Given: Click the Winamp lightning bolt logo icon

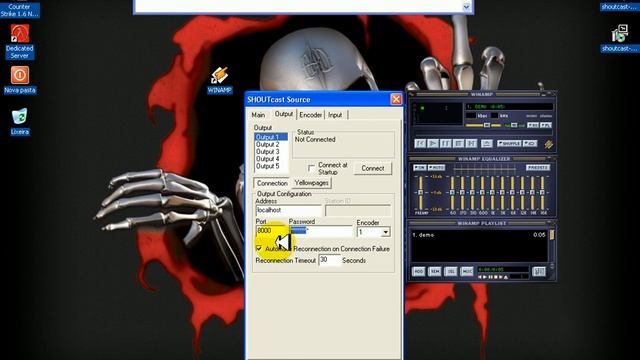Looking at the screenshot, I should [548, 144].
